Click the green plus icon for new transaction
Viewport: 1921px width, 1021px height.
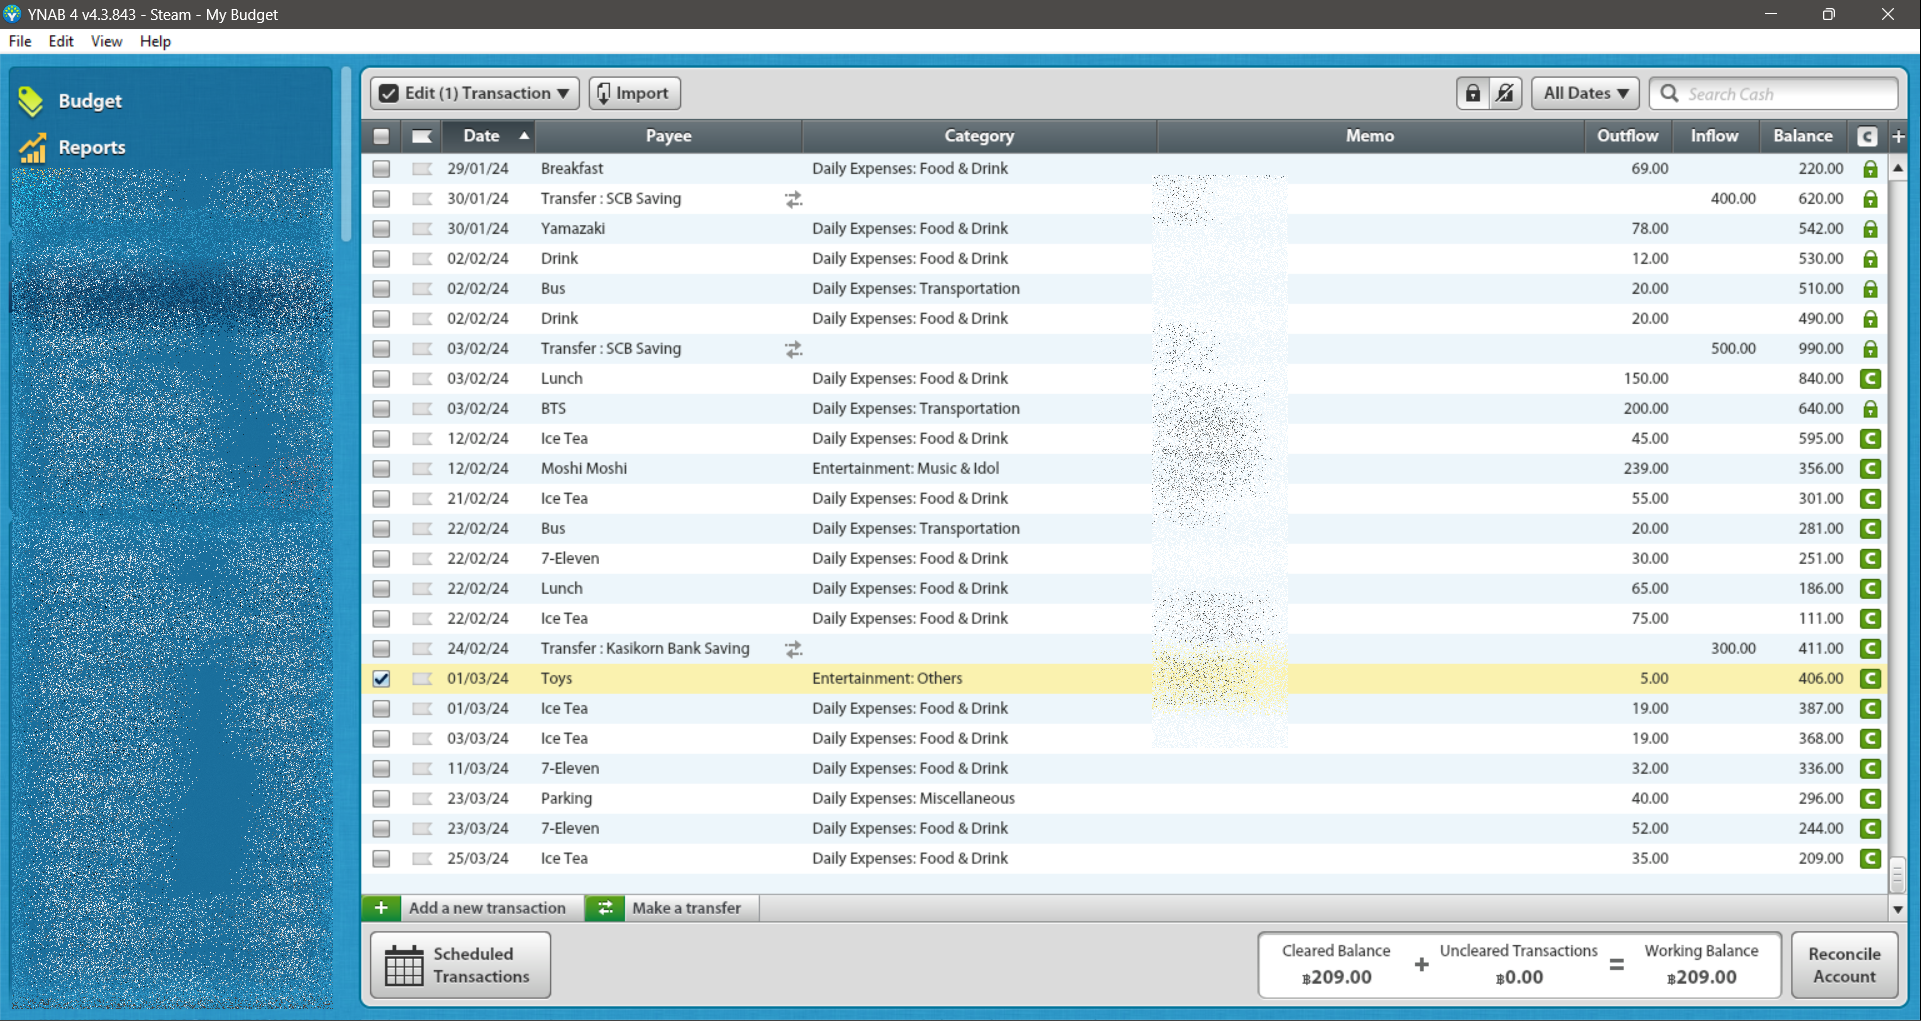[x=381, y=908]
